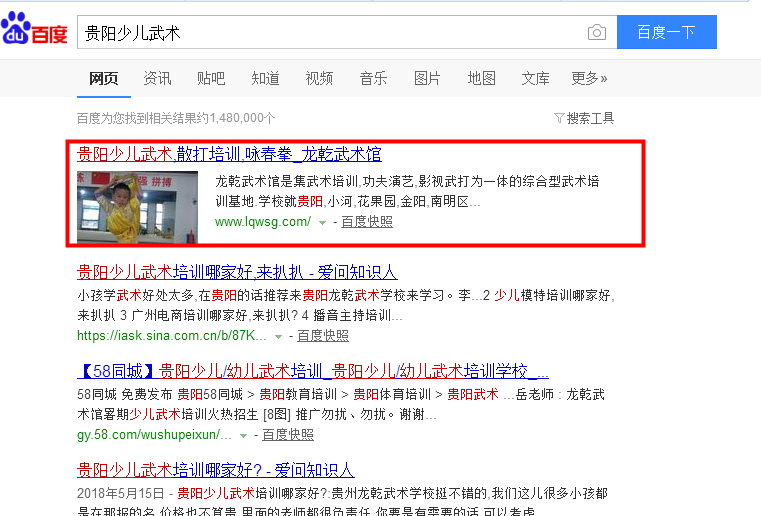Click the 百度一下 search button
Screen dimensions: 761x516
click(667, 32)
